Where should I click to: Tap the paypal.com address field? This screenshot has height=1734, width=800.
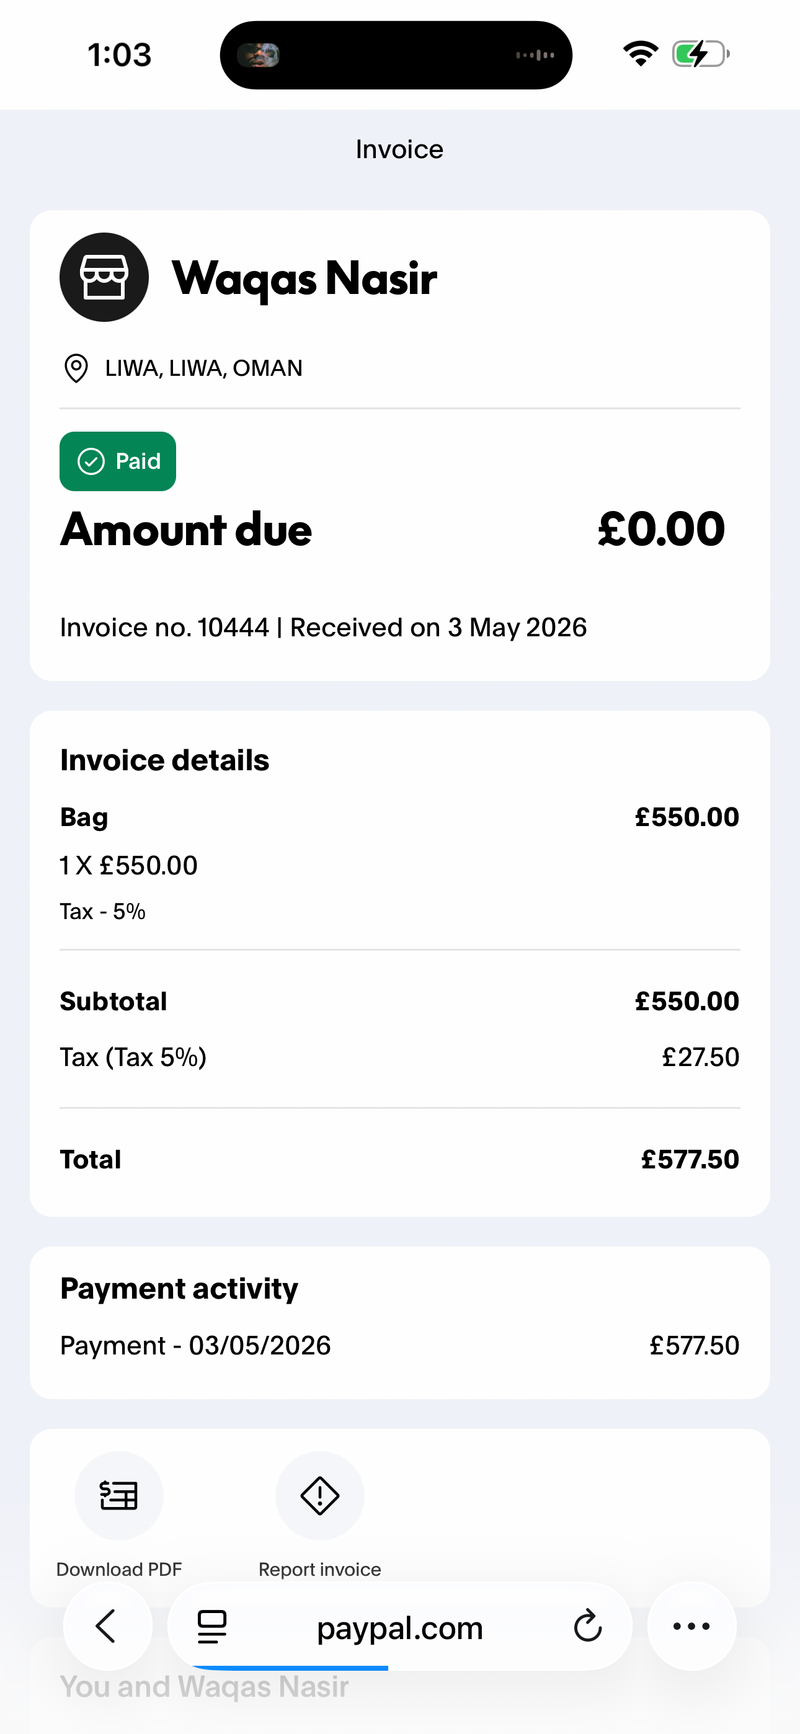[x=400, y=1628]
